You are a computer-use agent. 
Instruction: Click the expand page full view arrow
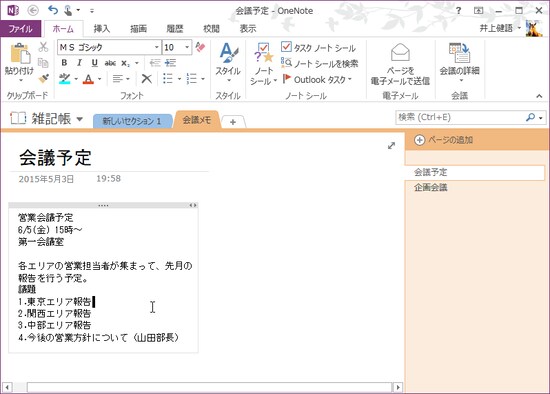click(x=391, y=145)
